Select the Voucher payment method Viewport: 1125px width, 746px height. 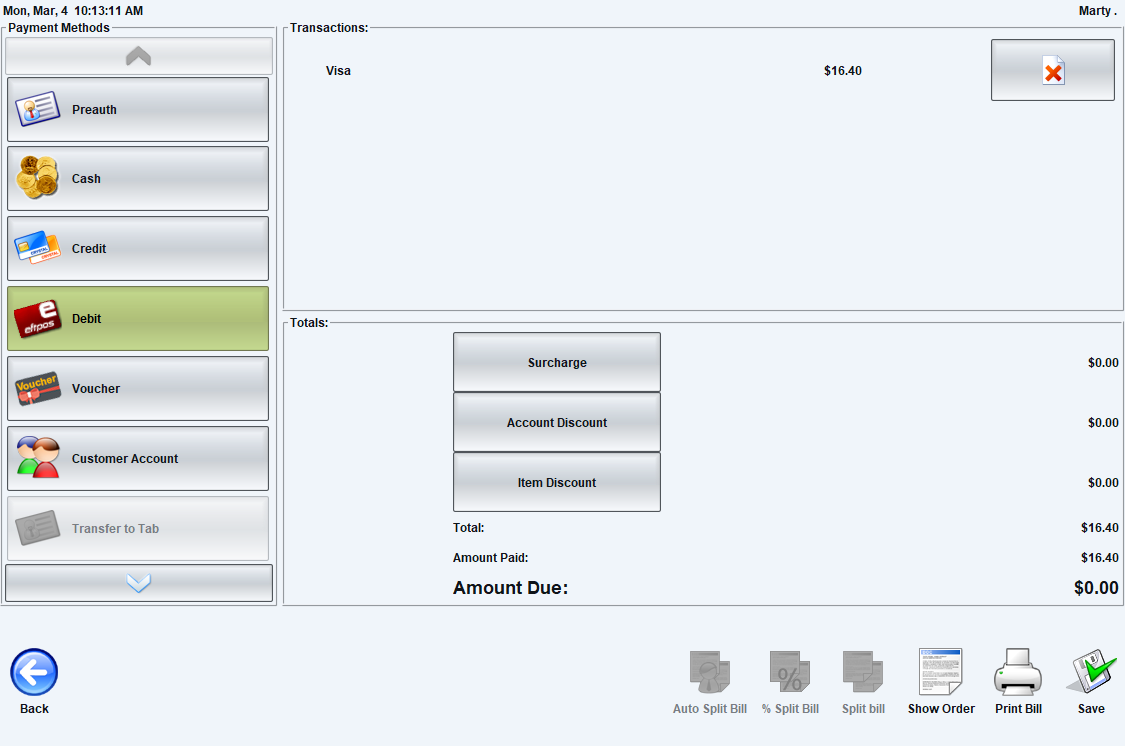pyautogui.click(x=138, y=388)
